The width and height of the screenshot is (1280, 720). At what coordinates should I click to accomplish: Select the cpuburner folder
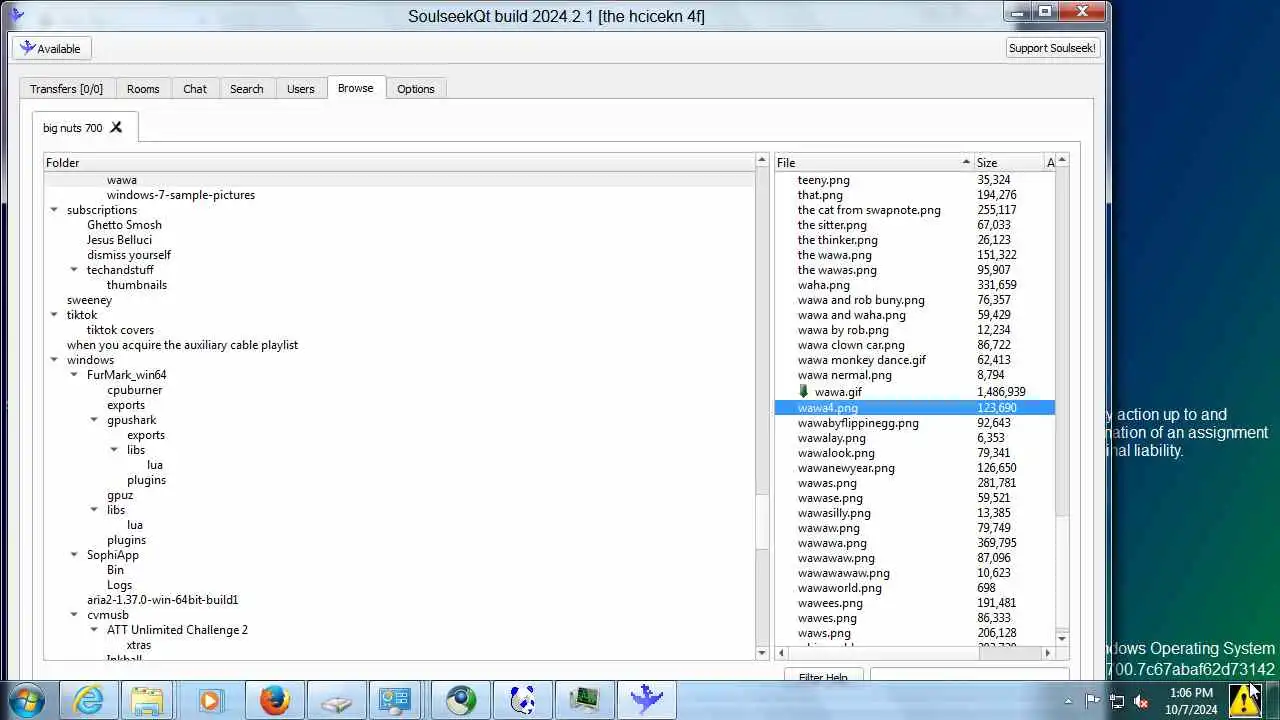click(x=134, y=390)
